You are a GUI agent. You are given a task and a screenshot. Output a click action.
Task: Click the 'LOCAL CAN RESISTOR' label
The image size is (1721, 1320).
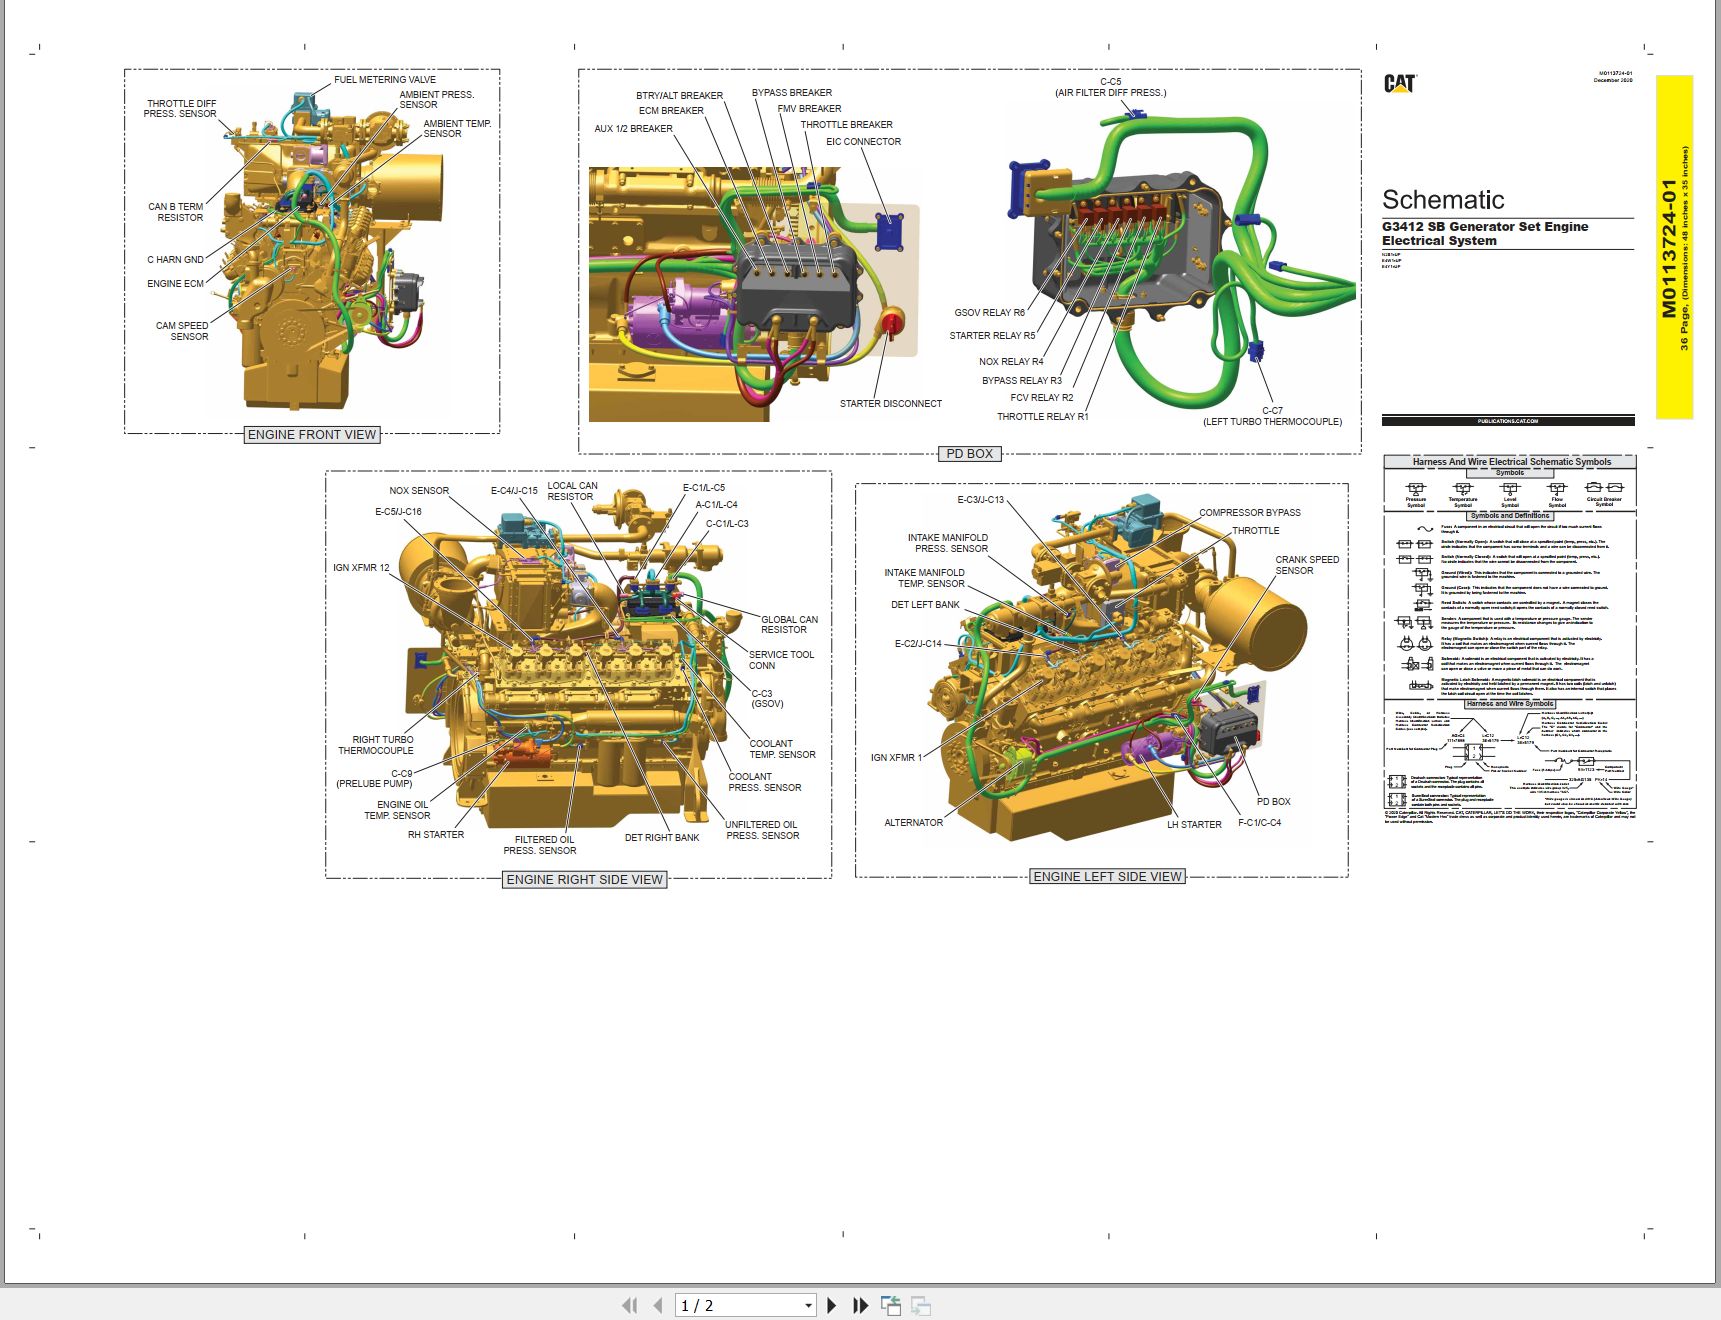[572, 491]
